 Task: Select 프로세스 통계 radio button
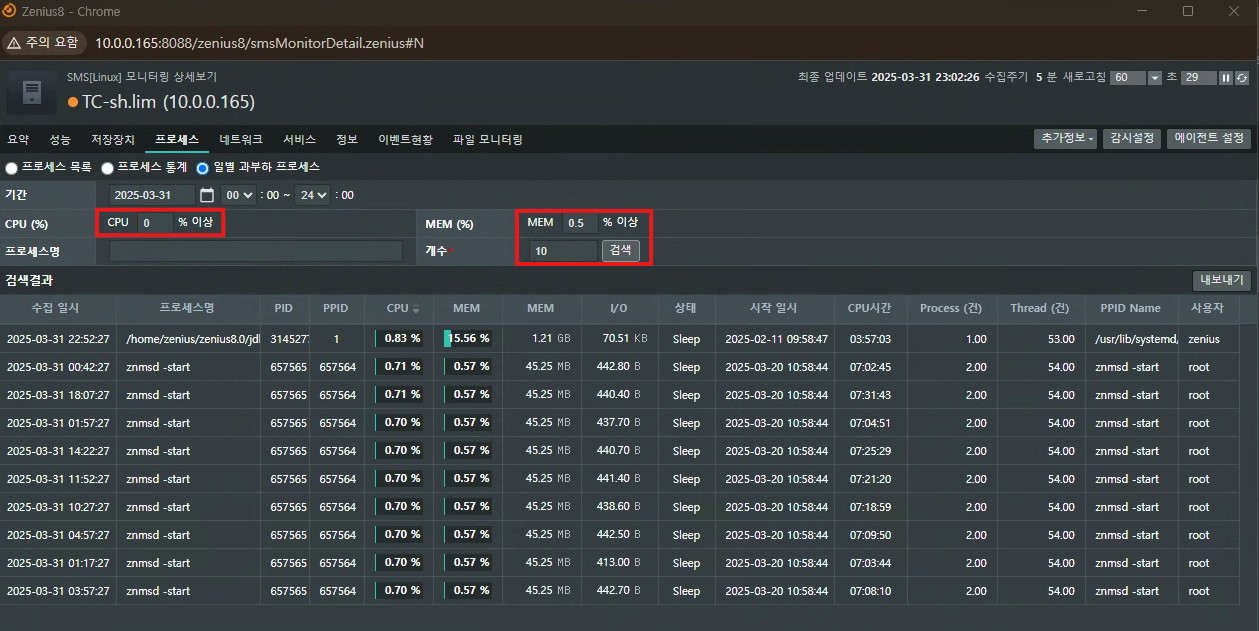tap(107, 168)
